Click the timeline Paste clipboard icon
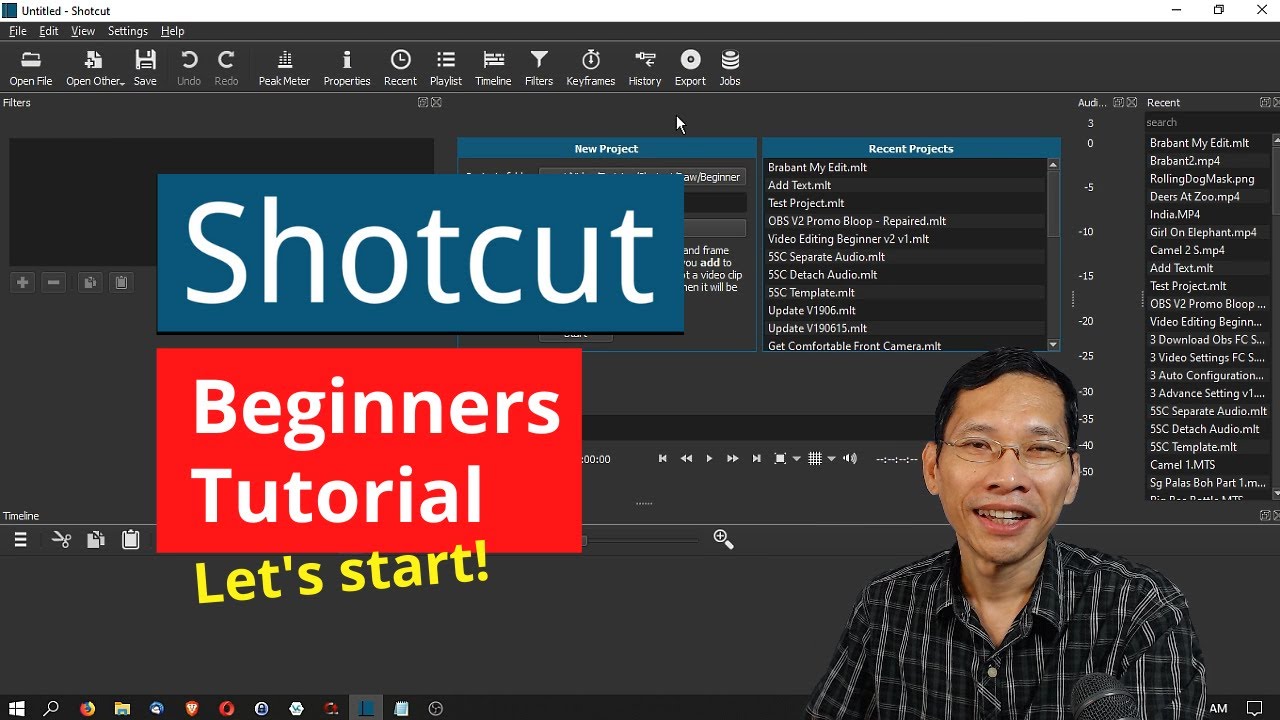Image resolution: width=1280 pixels, height=720 pixels. [130, 540]
